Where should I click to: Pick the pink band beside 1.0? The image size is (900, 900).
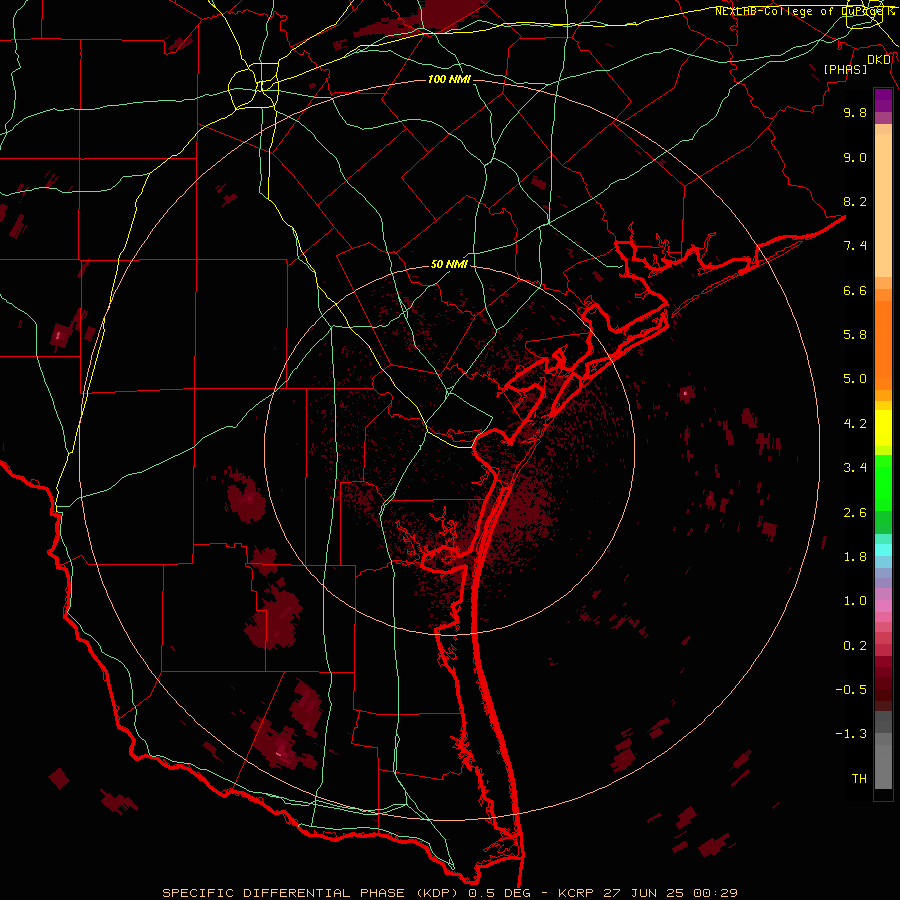[x=883, y=606]
